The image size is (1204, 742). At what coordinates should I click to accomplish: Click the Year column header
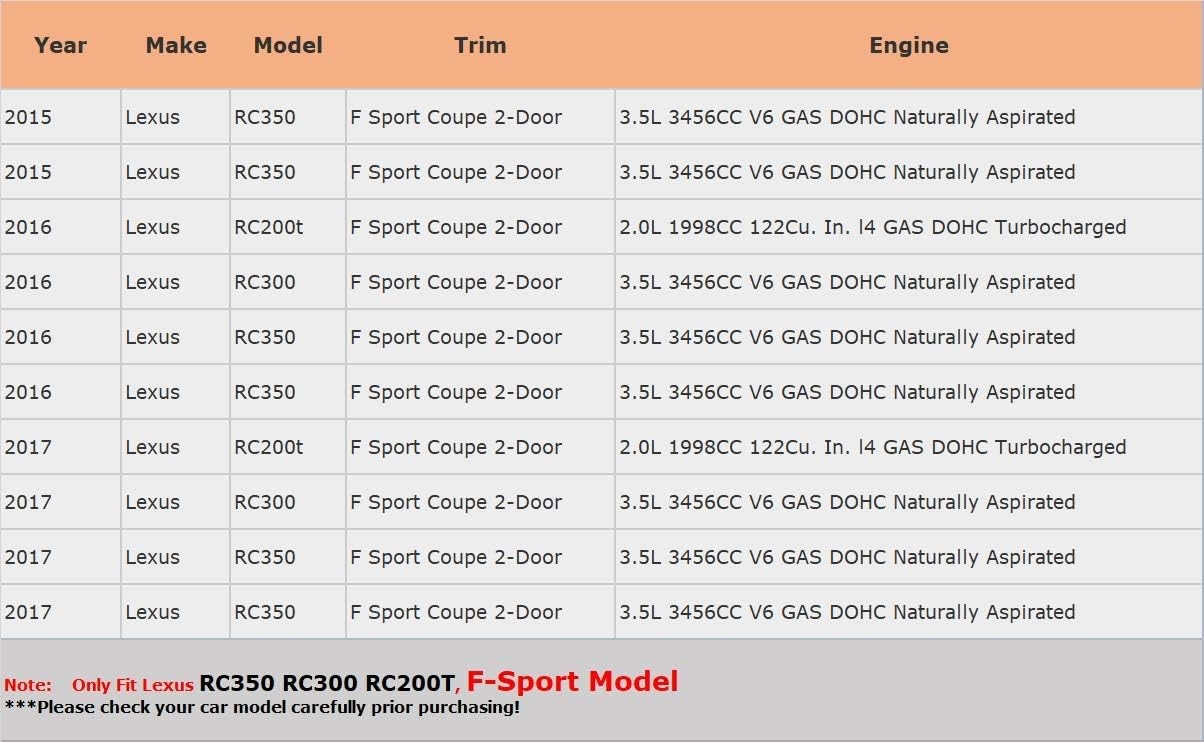point(60,45)
